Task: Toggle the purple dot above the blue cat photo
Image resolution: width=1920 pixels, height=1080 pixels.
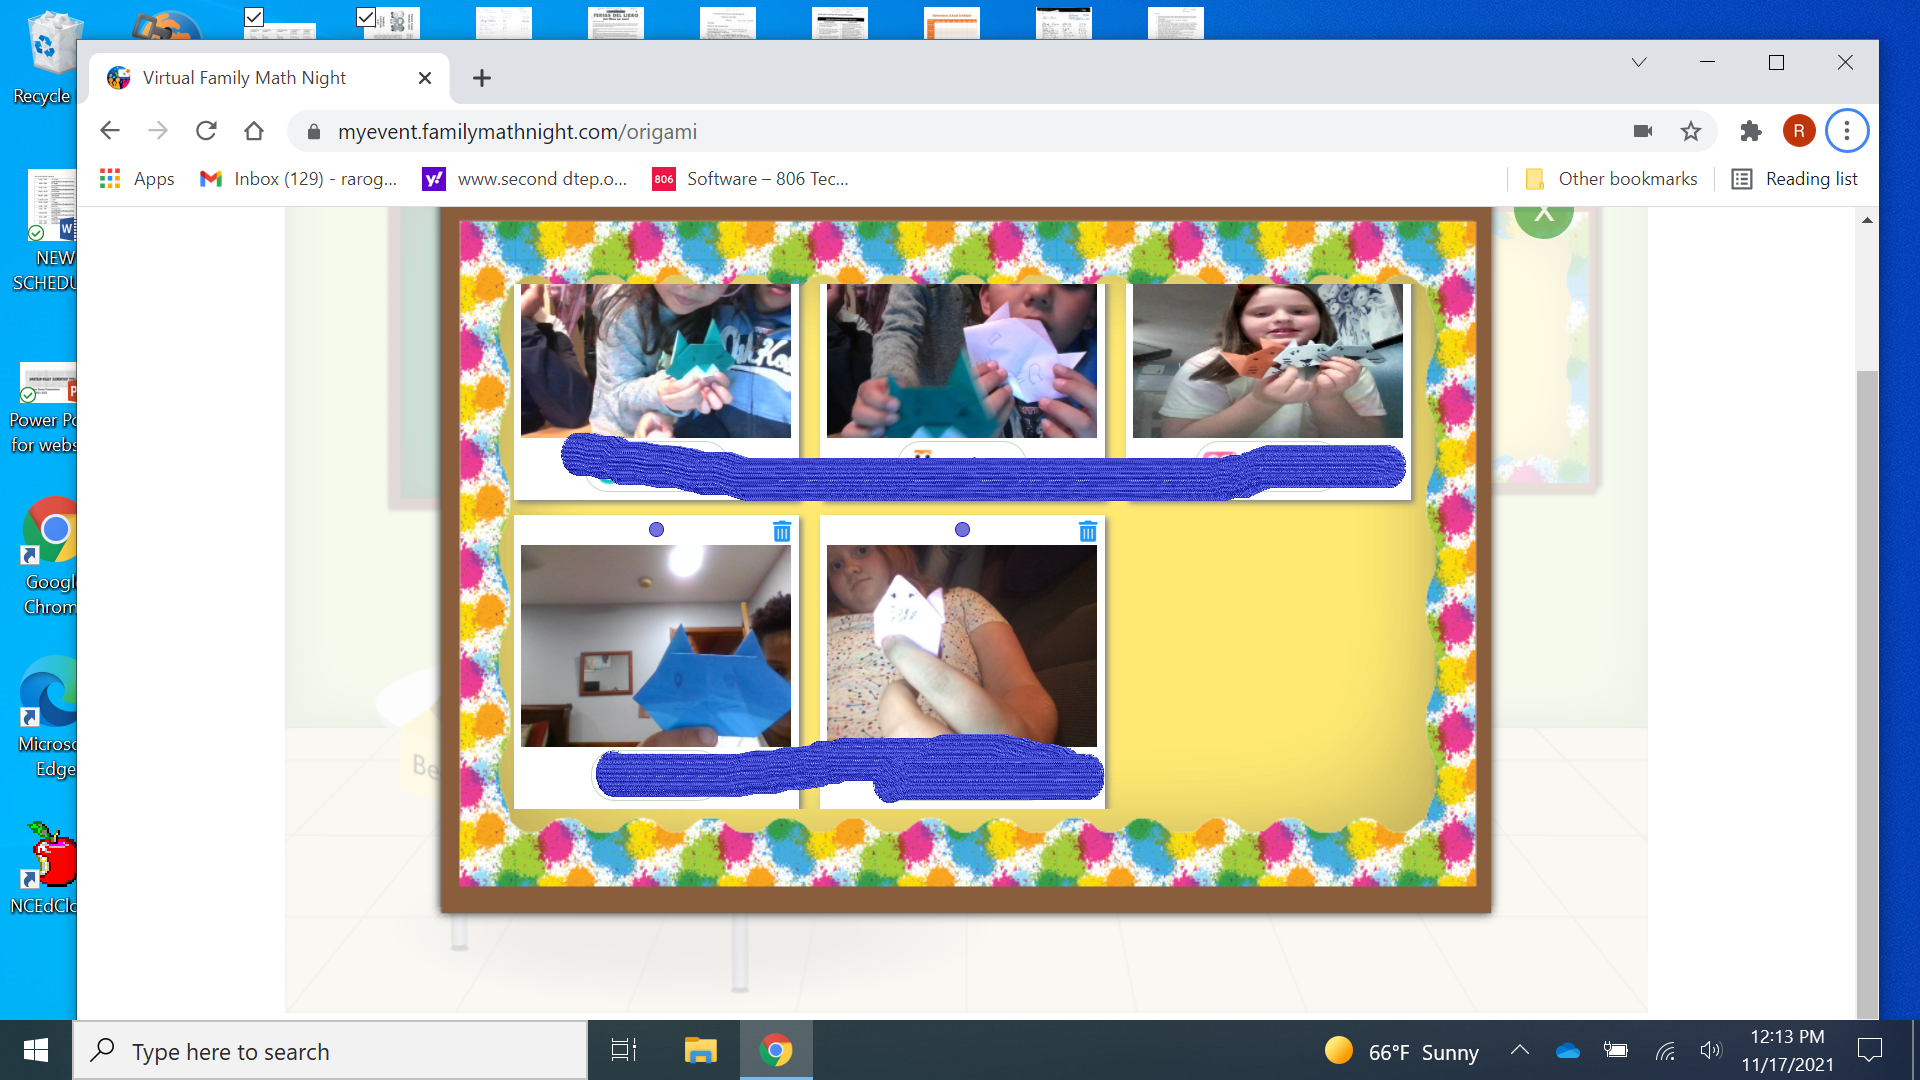Action: pos(656,530)
